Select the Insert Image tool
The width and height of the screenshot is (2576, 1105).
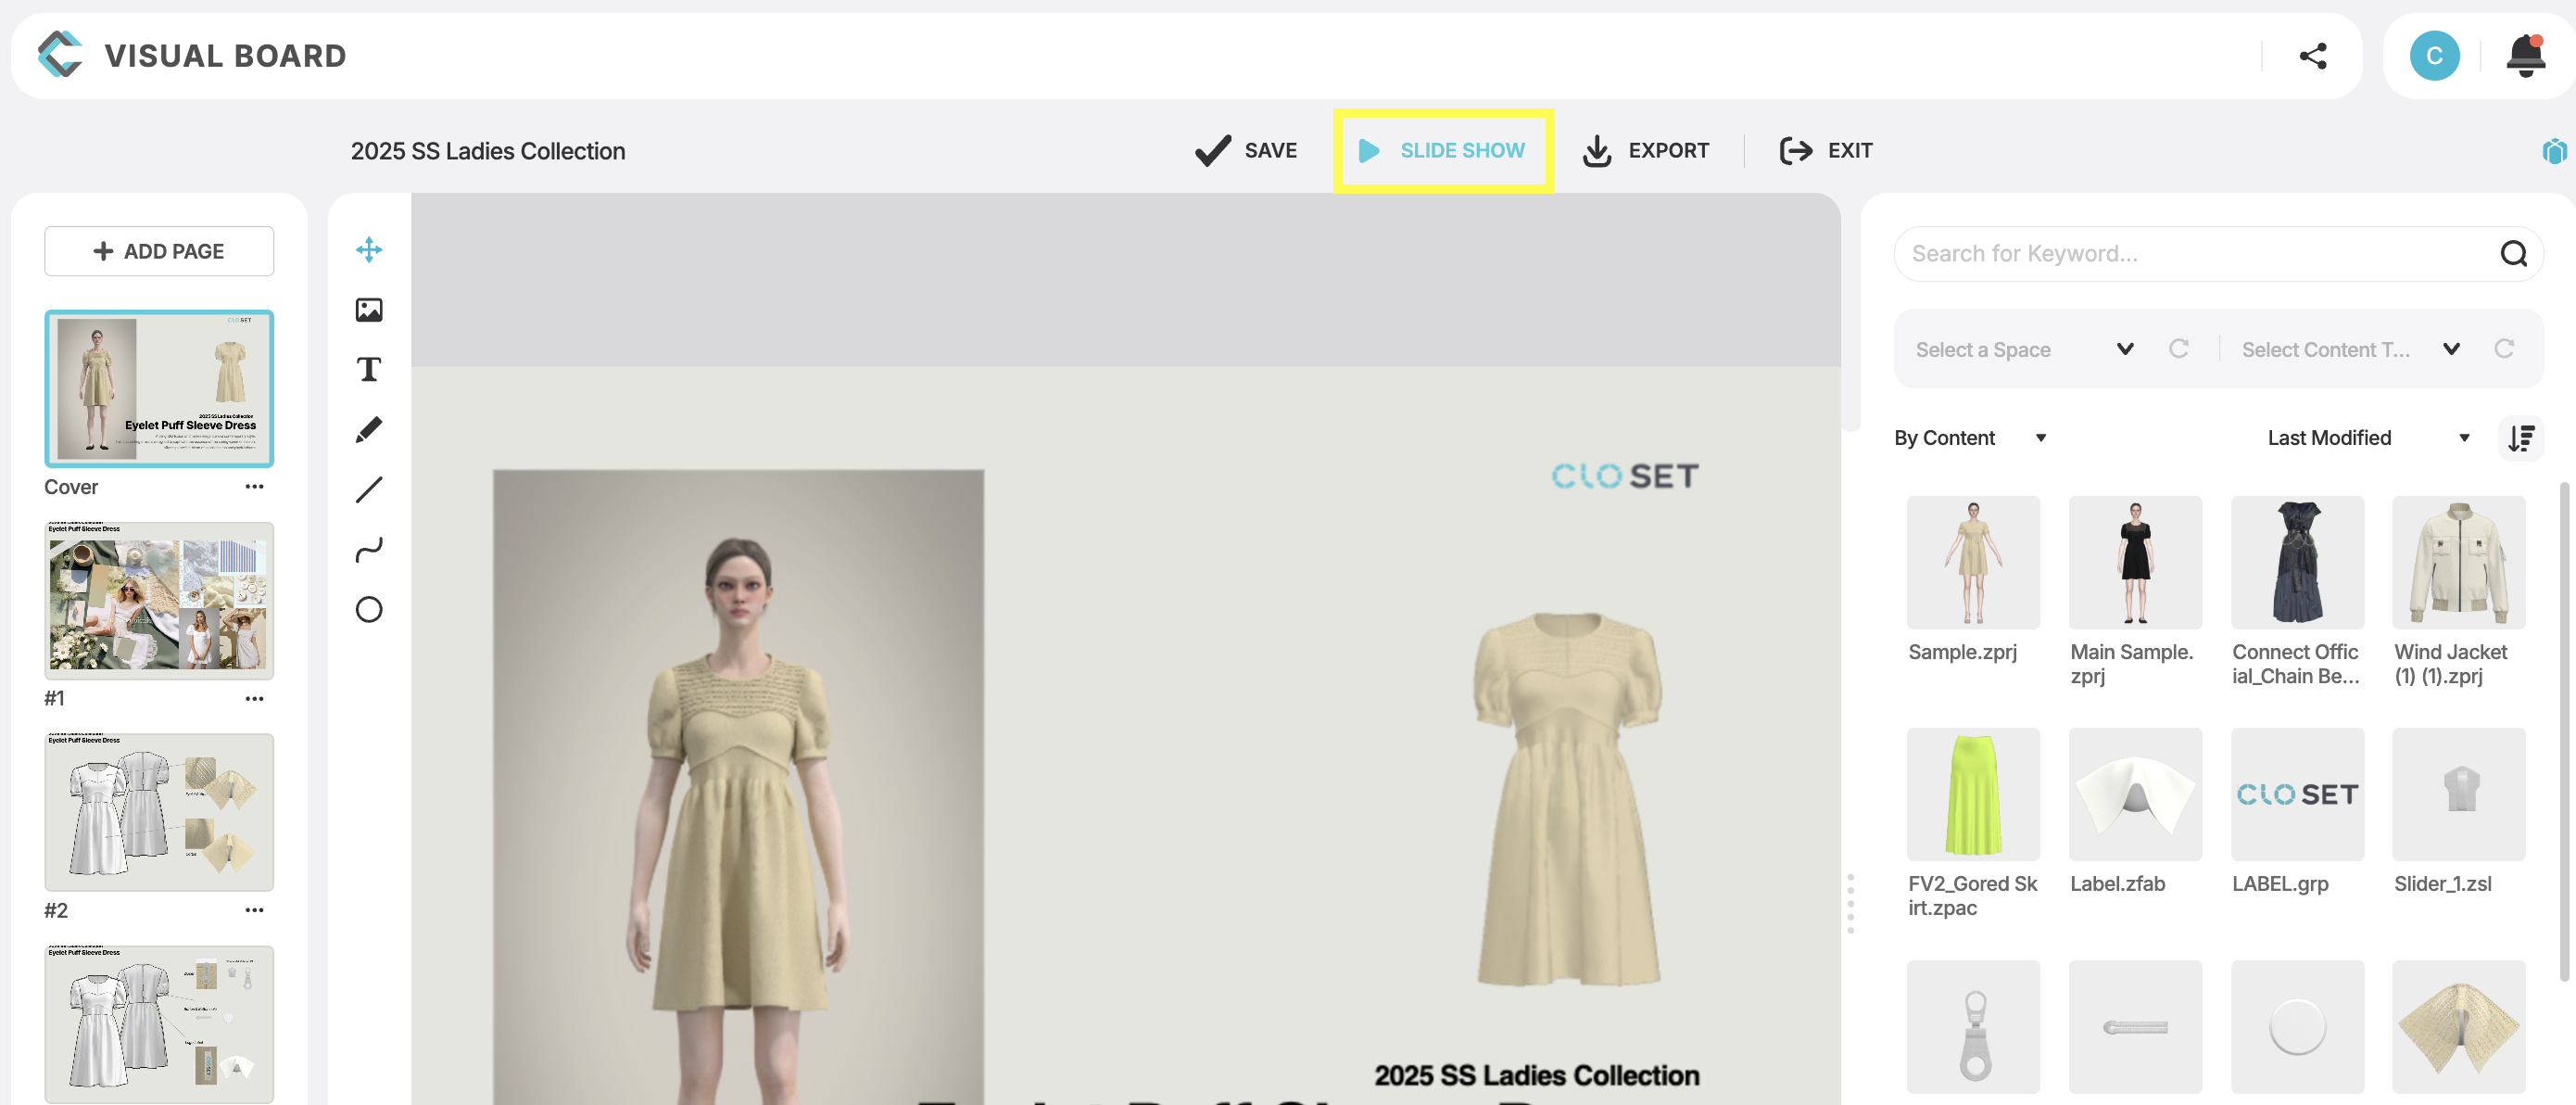click(369, 310)
